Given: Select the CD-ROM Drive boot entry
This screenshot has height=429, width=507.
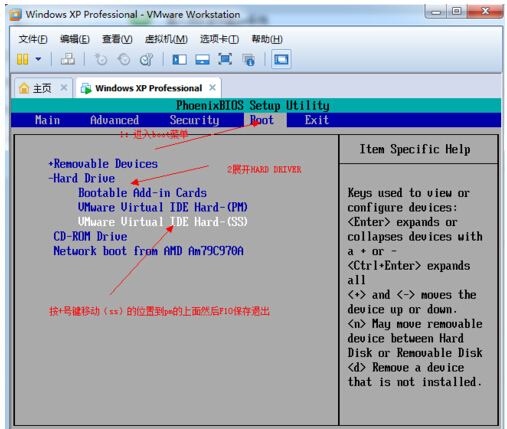Looking at the screenshot, I should click(90, 236).
